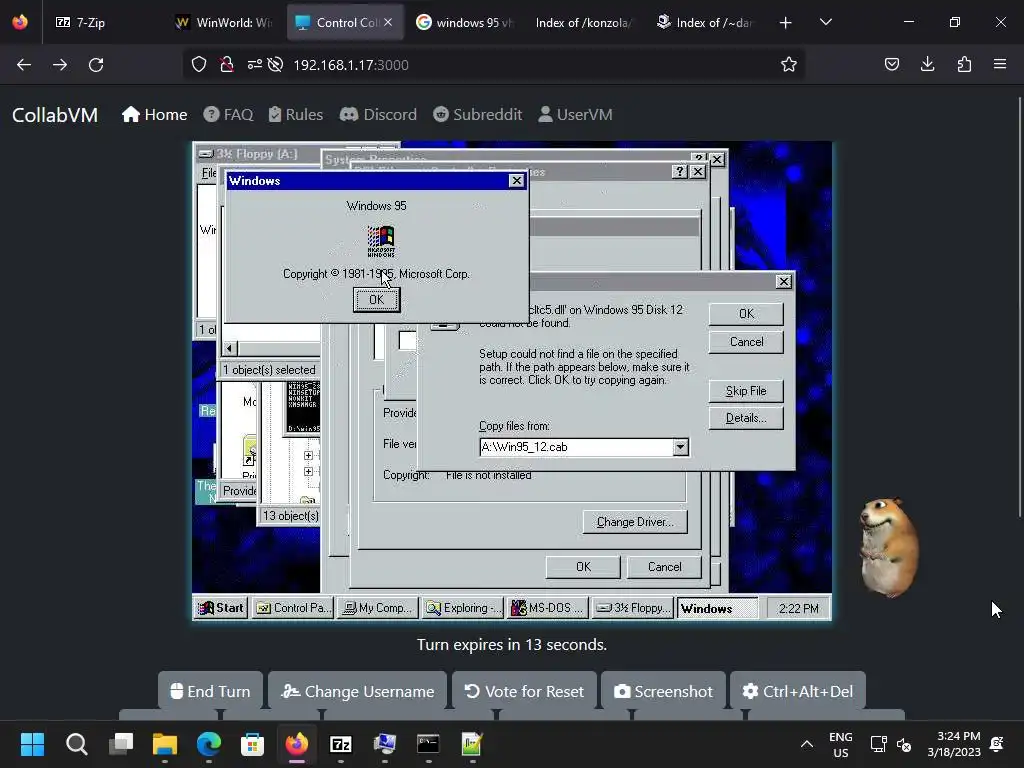Send Ctrl+Alt+Del to the VM
1024x768 pixels.
pos(797,691)
